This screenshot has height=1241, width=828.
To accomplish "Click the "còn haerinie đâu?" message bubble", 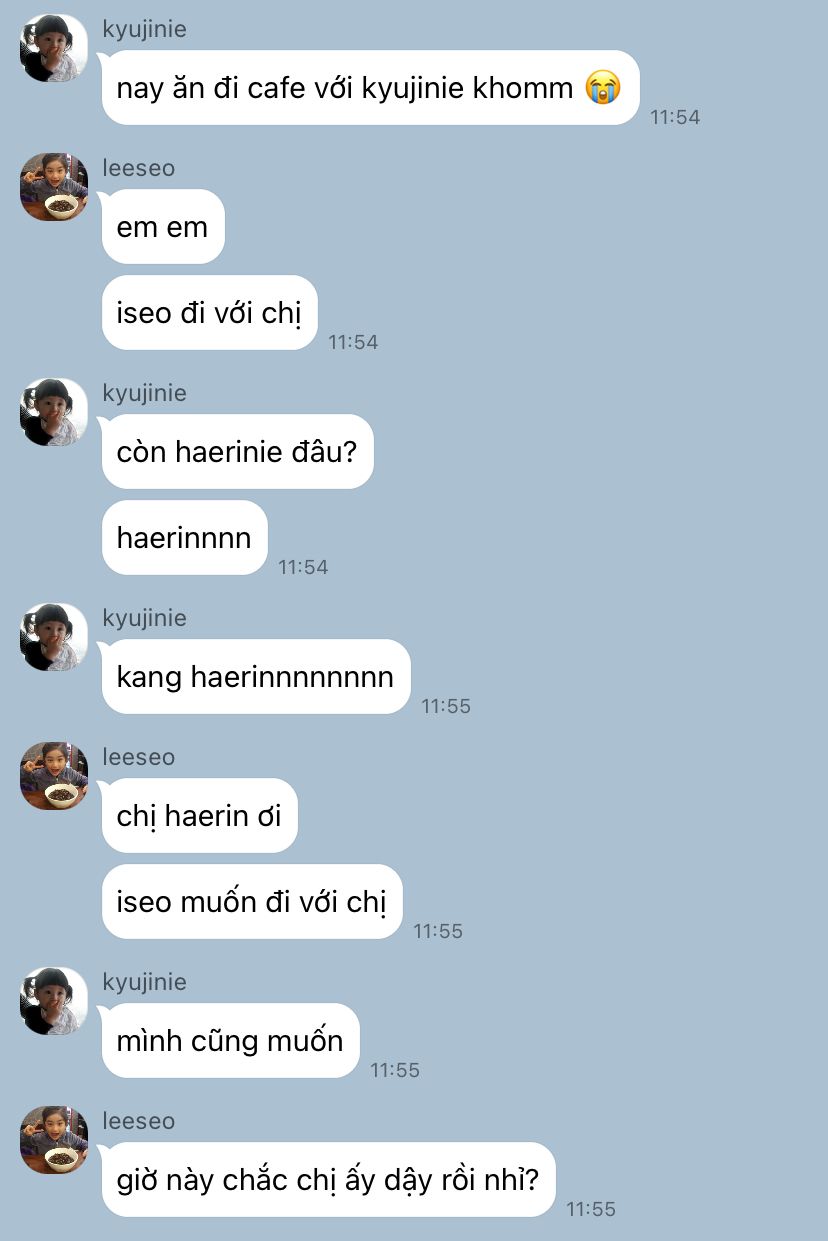I will [237, 452].
